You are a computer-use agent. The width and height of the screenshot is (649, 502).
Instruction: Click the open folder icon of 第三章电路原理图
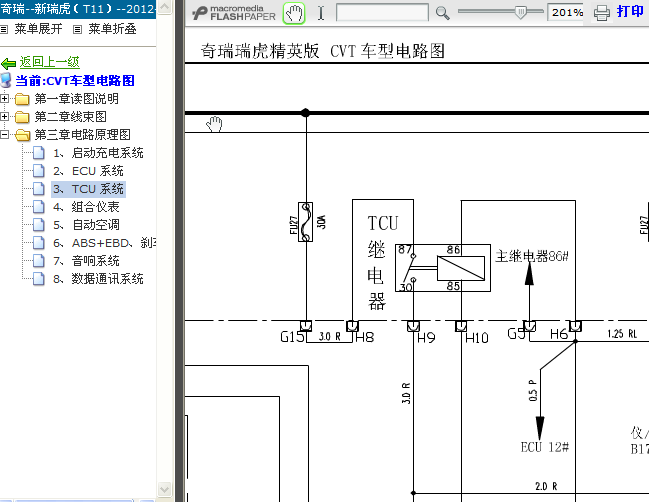coord(22,135)
